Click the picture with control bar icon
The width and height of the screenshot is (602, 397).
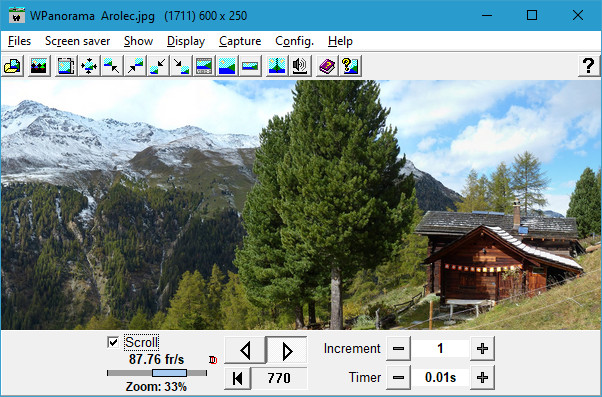(204, 66)
